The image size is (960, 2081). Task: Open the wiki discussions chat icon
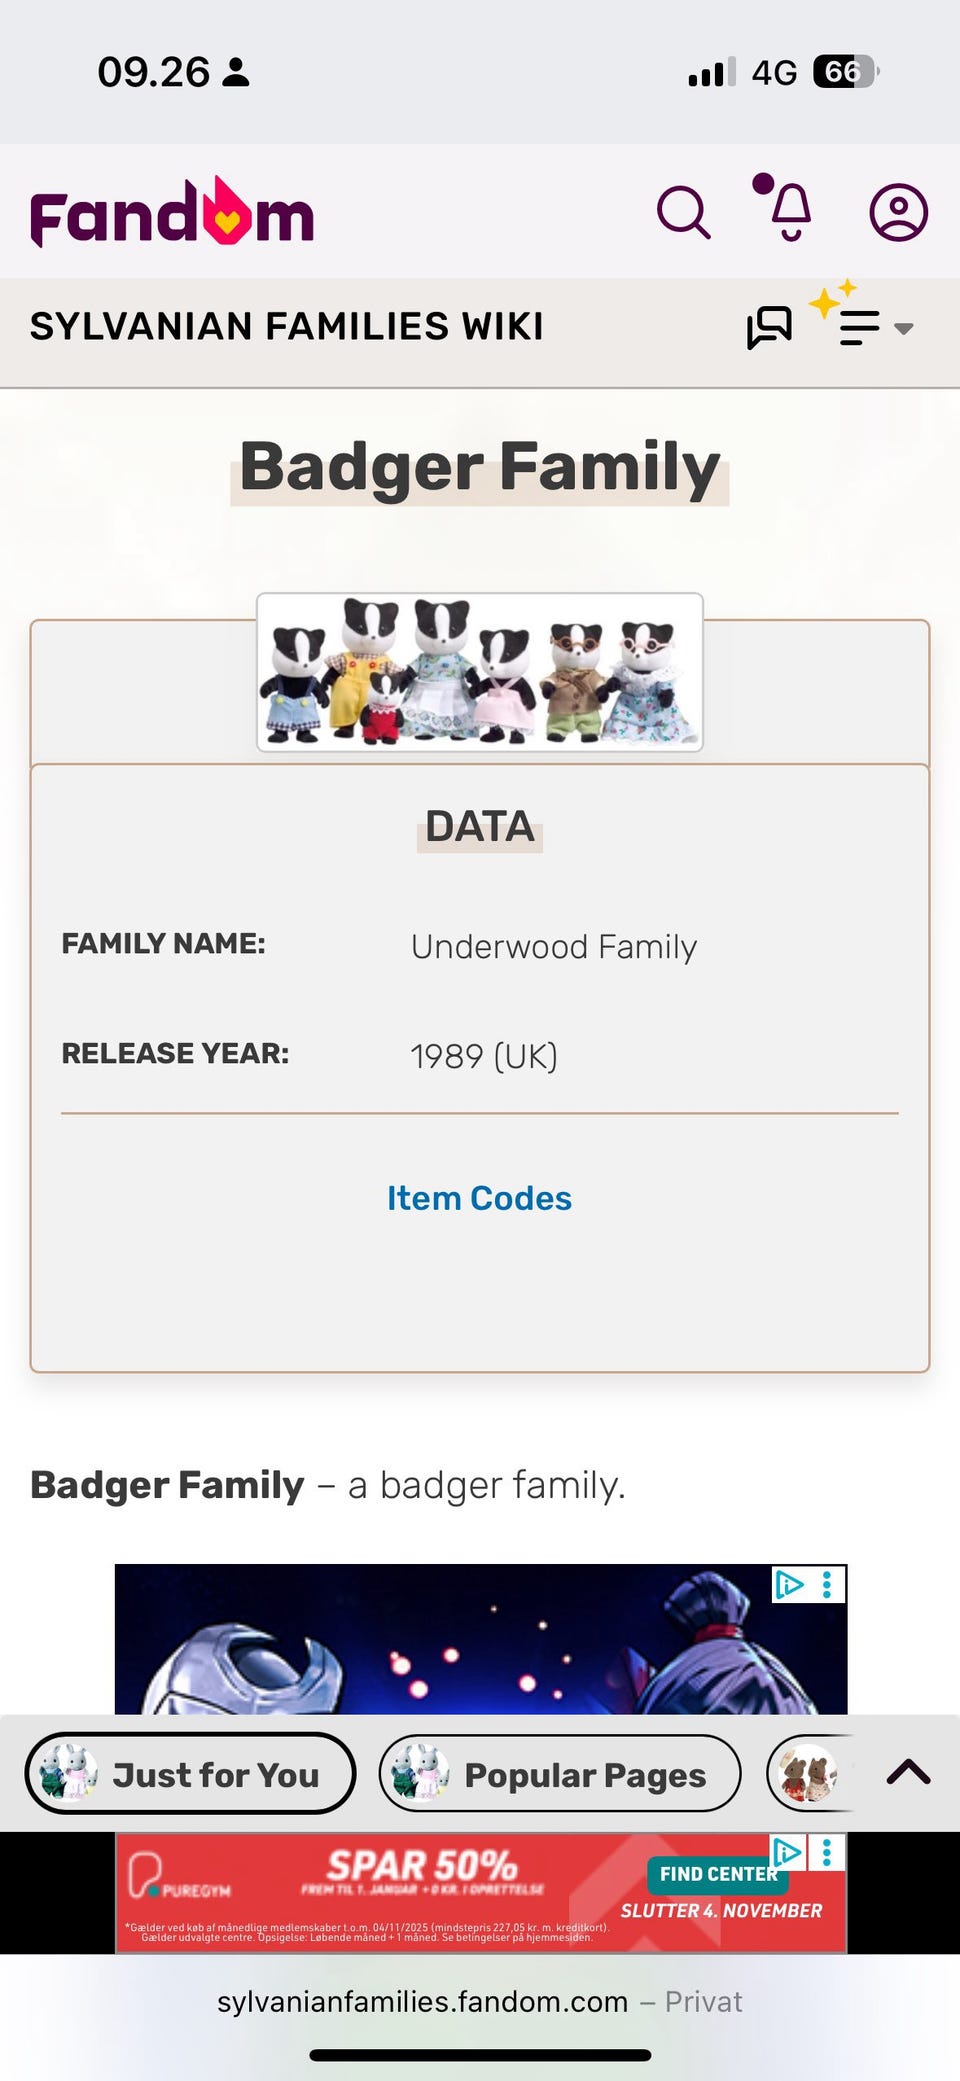click(x=769, y=327)
